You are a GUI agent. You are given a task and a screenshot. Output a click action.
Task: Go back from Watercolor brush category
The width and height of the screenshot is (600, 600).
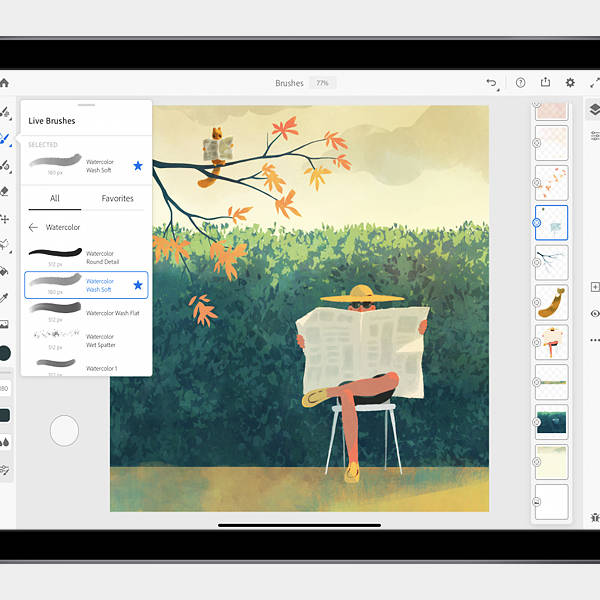pos(33,227)
